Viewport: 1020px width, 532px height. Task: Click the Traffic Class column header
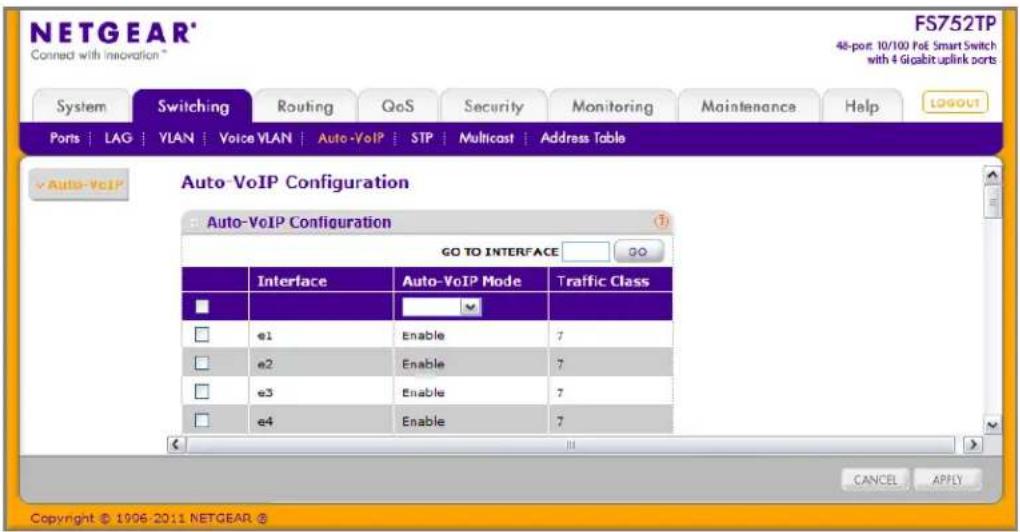[611, 281]
